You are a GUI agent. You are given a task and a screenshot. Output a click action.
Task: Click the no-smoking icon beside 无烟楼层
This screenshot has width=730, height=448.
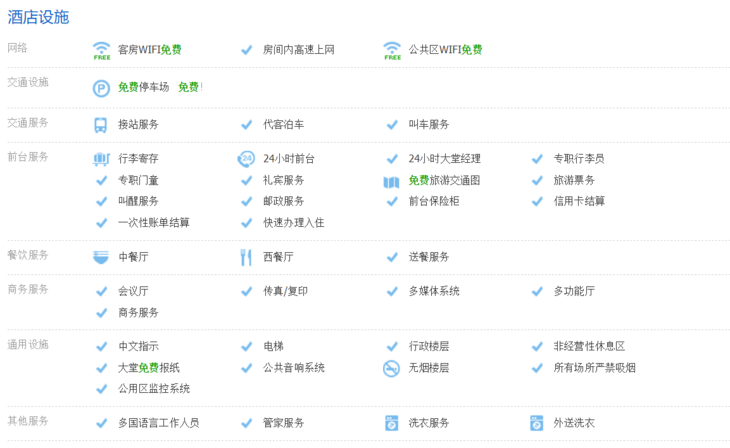(x=392, y=368)
